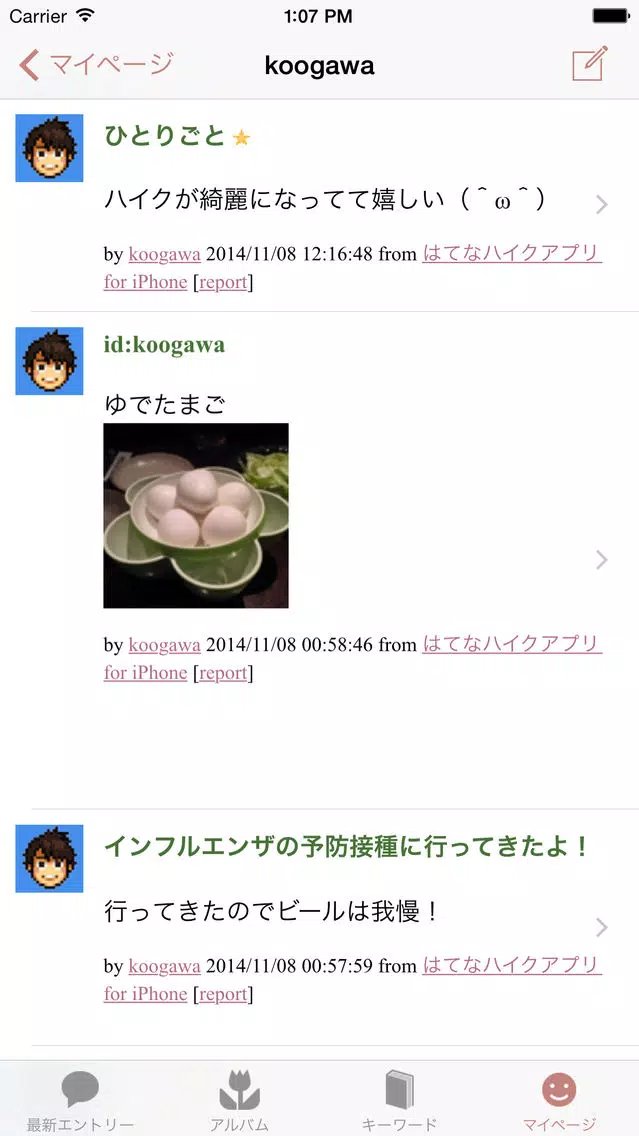The width and height of the screenshot is (639, 1136).
Task: Open avatar on the ゆでたまご post
Action: (x=49, y=361)
